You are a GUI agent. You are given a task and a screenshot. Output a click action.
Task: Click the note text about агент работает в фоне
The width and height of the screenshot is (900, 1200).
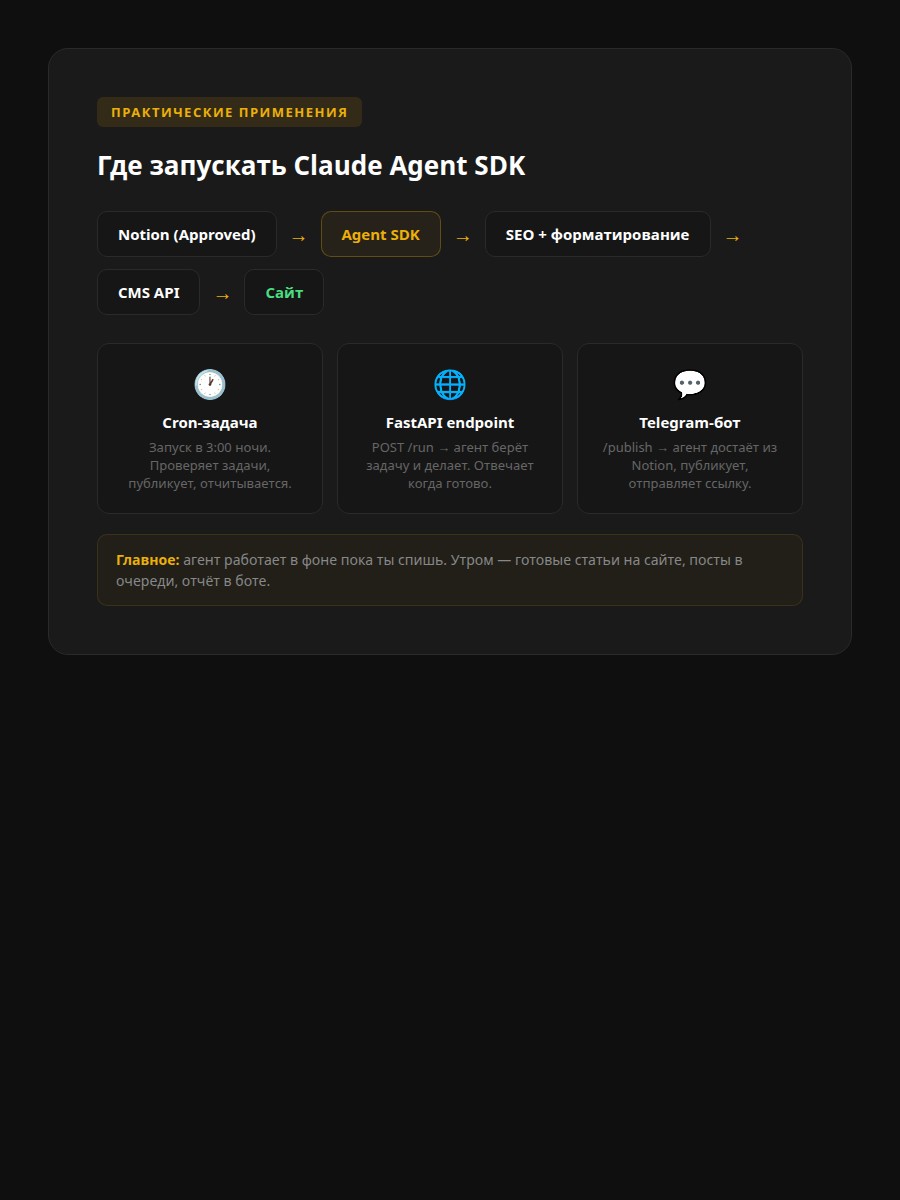pyautogui.click(x=430, y=570)
